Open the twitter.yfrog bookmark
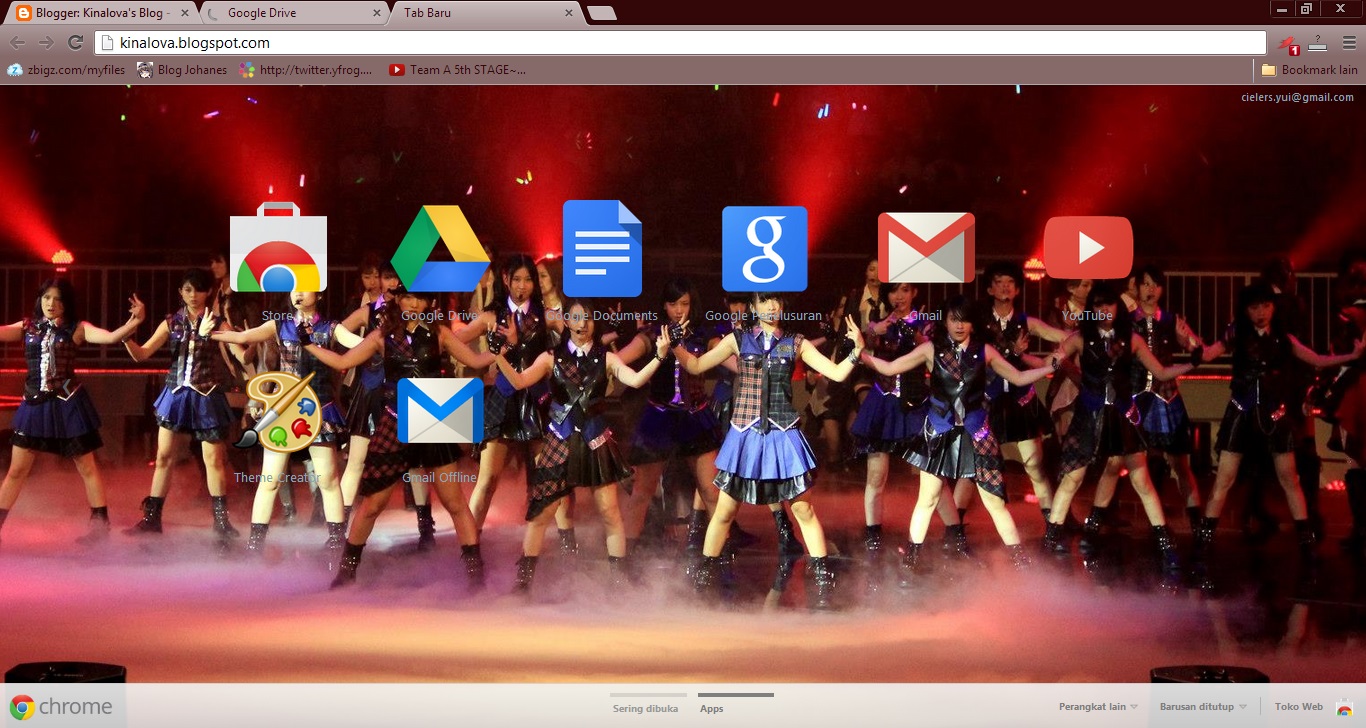The width and height of the screenshot is (1366, 728). [306, 70]
